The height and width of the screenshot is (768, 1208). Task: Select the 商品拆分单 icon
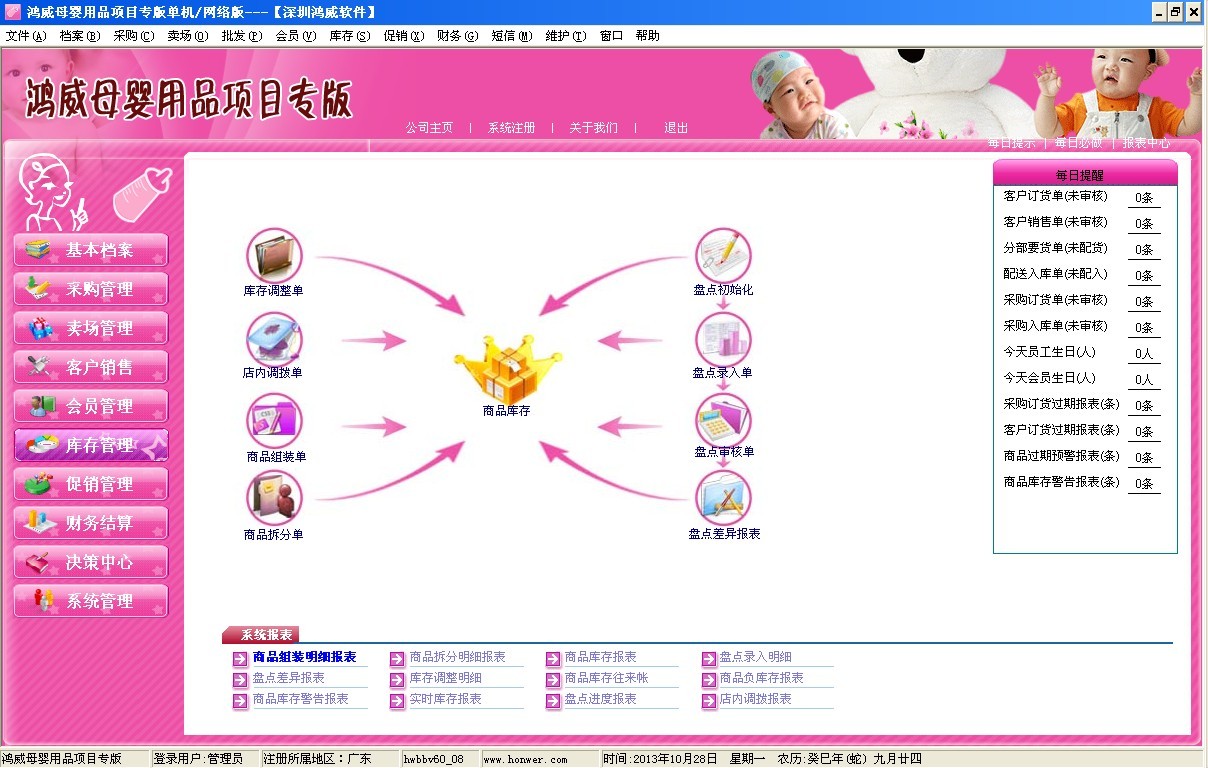point(274,500)
